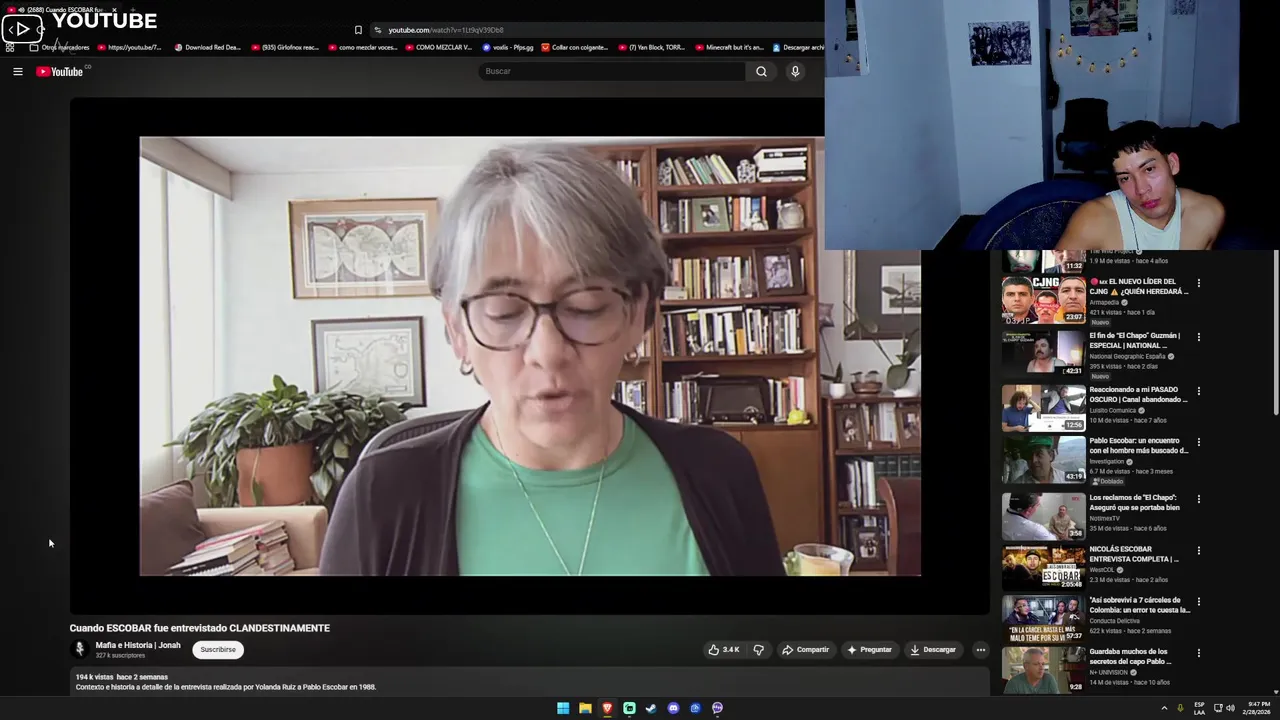Play Pablo Escobar: un encuentro thumbnail
Viewport: 1280px width, 720px height.
[1044, 459]
